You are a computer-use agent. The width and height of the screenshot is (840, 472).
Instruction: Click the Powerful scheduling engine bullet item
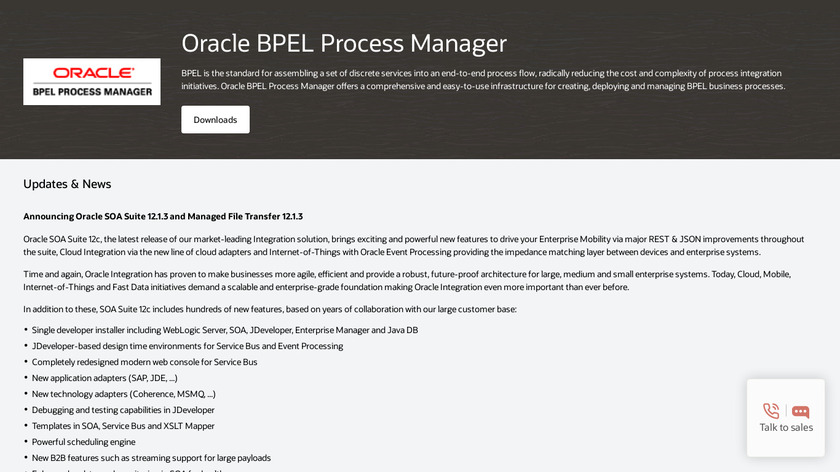[x=83, y=441]
